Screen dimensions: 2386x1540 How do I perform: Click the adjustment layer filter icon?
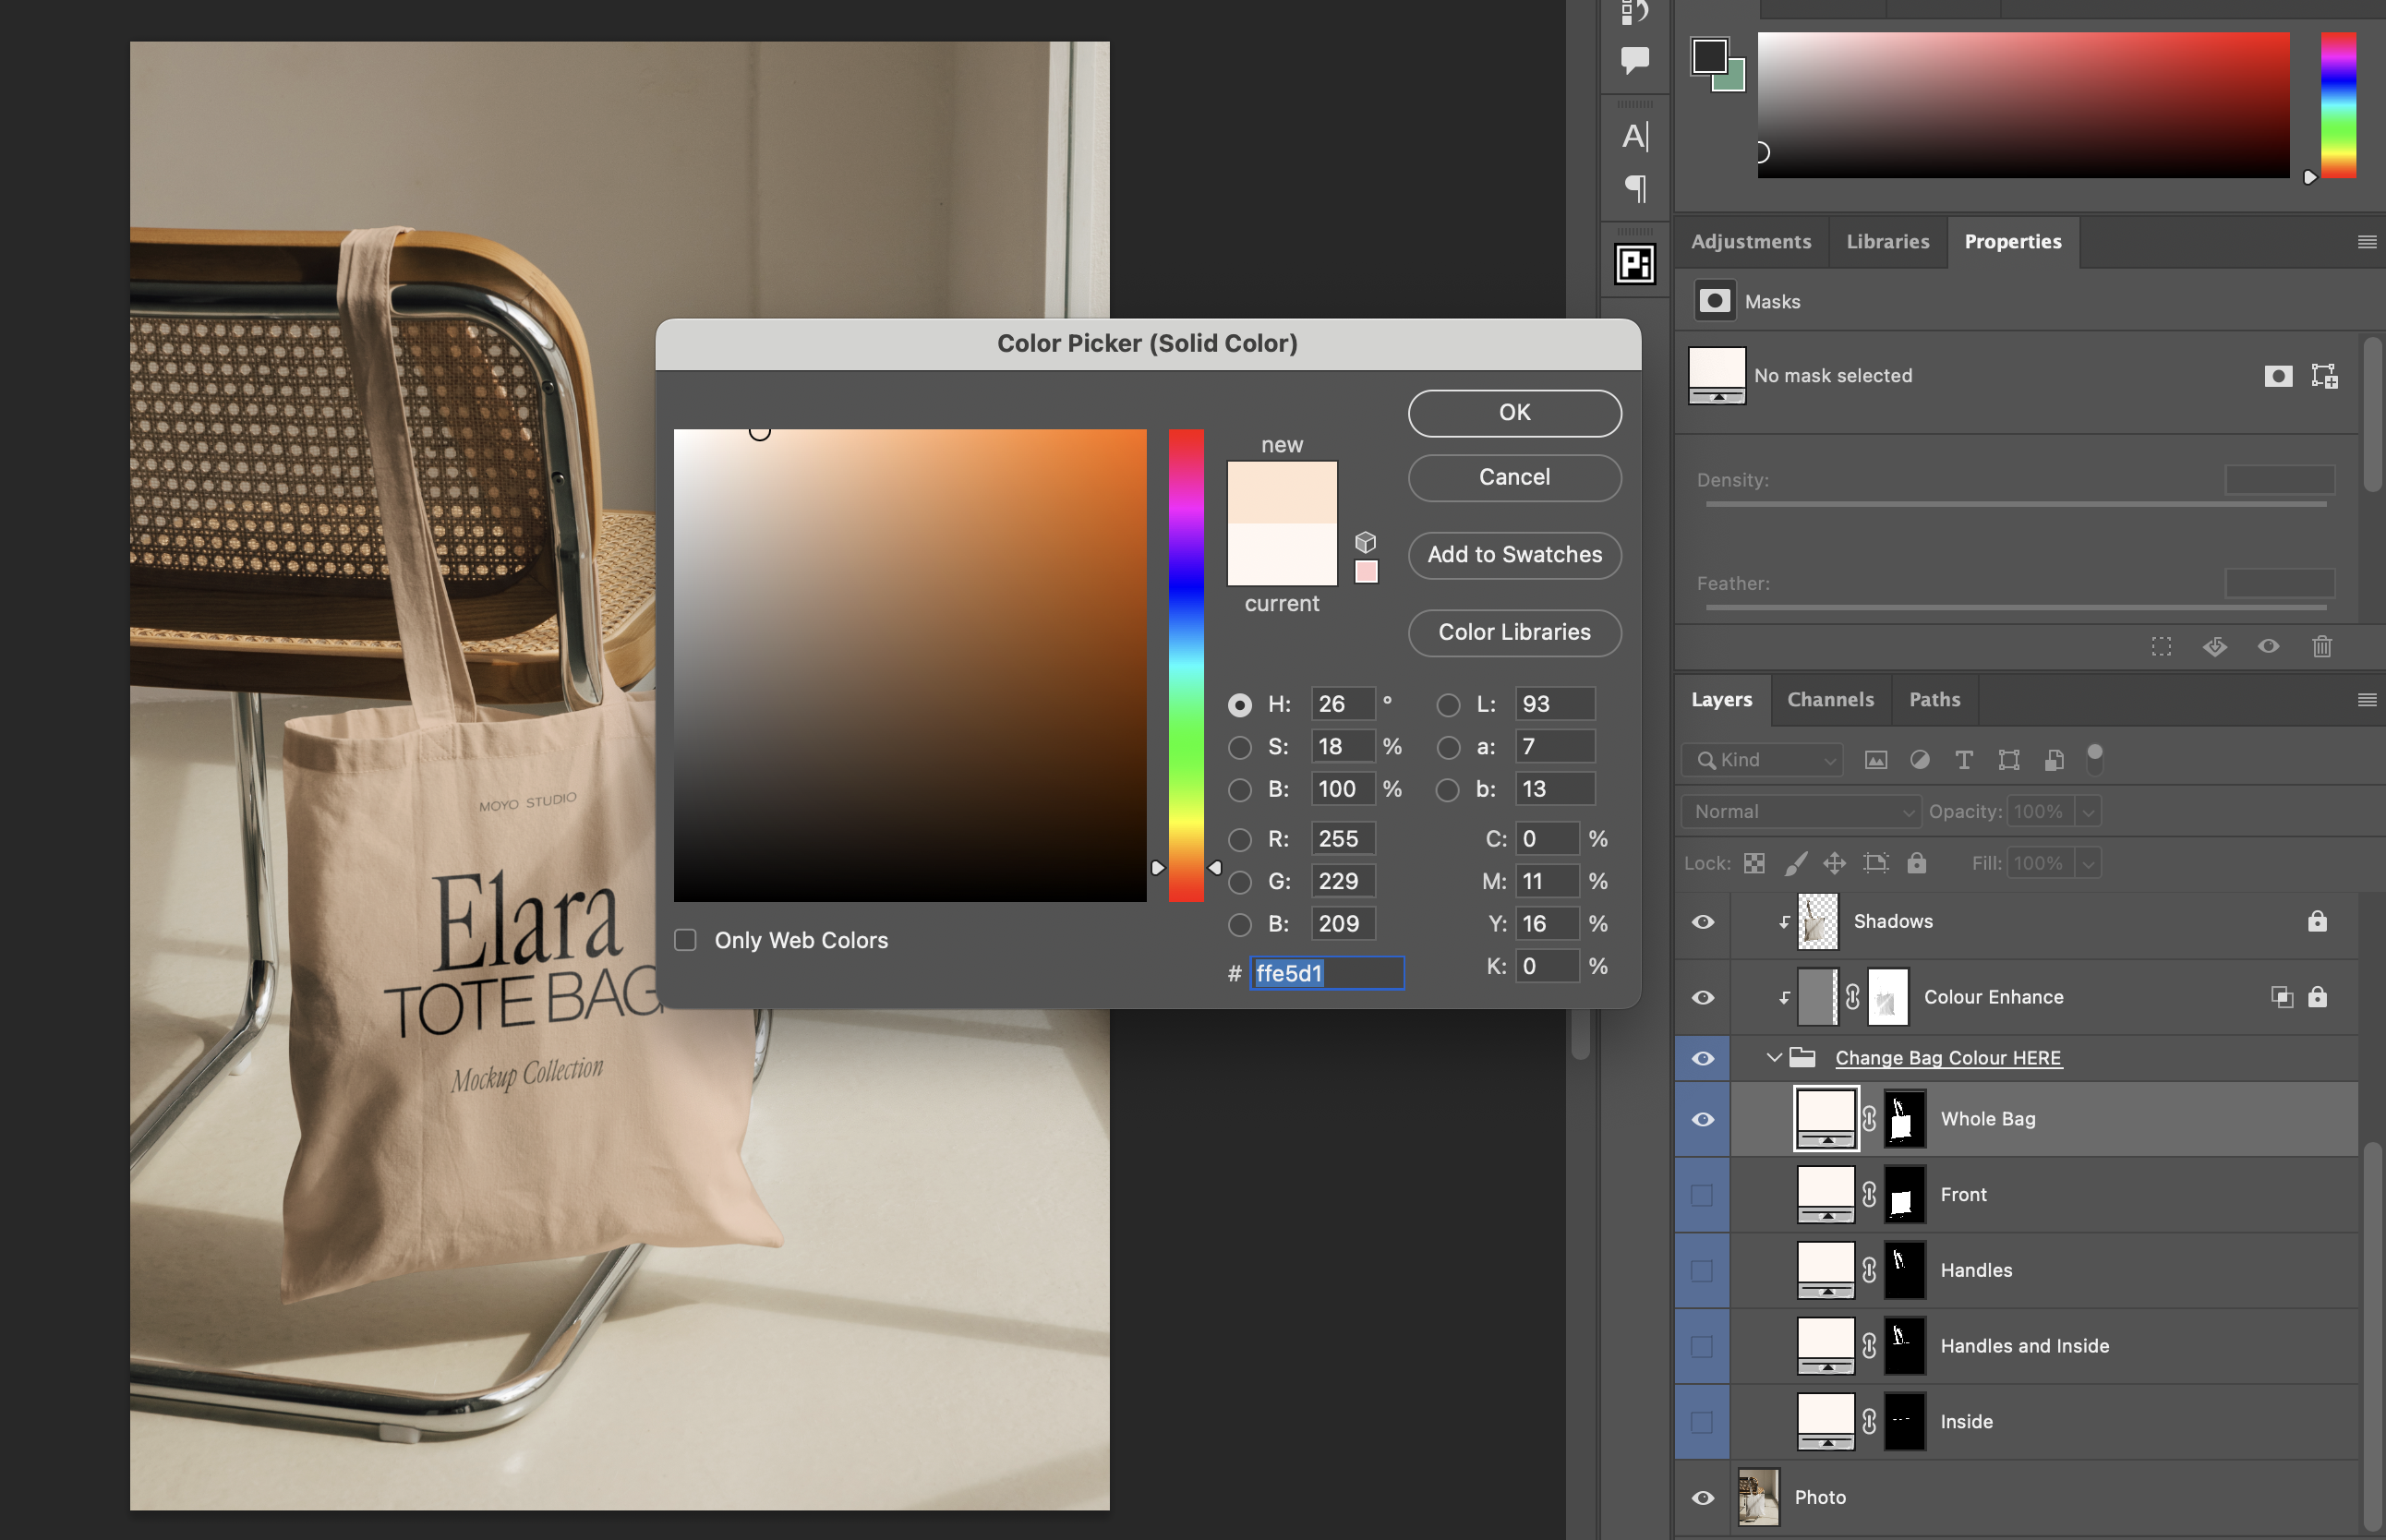pyautogui.click(x=1919, y=760)
